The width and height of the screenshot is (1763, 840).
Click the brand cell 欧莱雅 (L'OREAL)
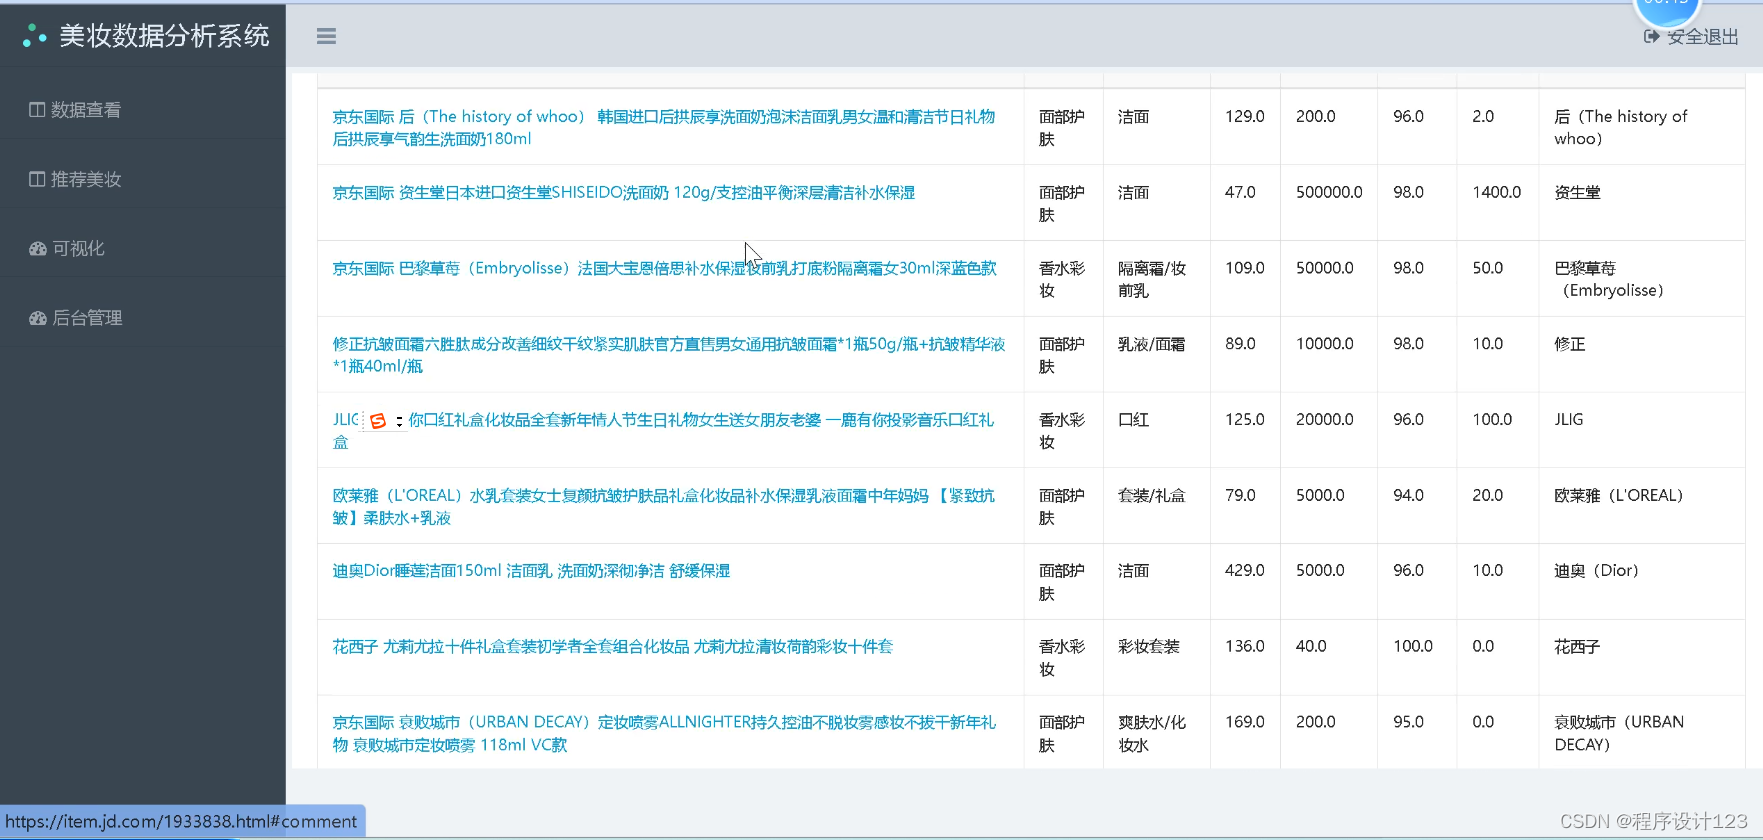pyautogui.click(x=1619, y=496)
